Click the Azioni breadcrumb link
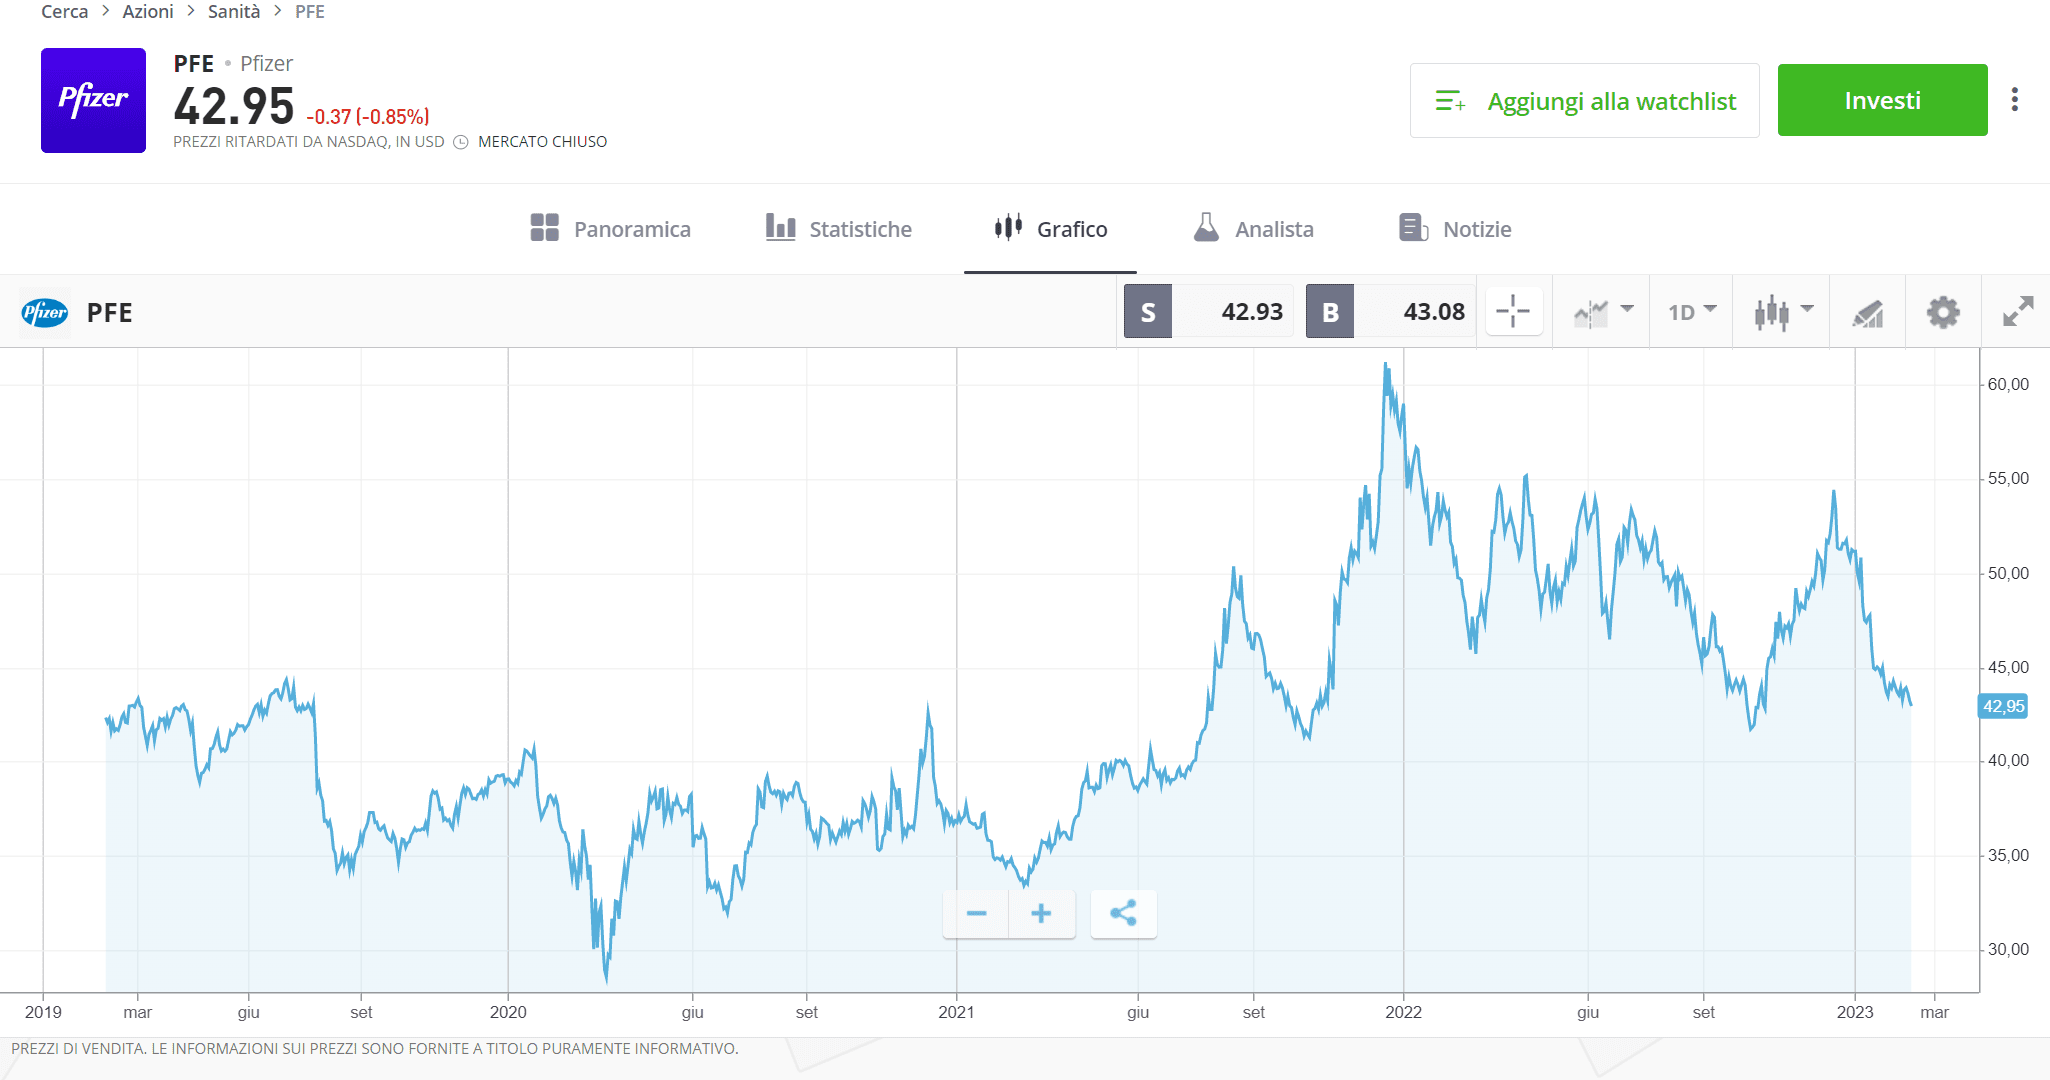Image resolution: width=2050 pixels, height=1080 pixels. pos(148,12)
